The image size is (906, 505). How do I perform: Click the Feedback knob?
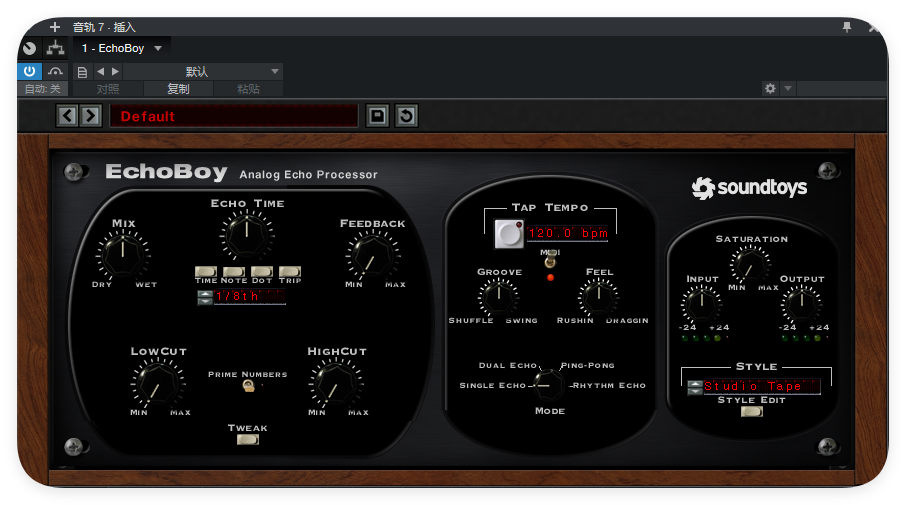373,255
